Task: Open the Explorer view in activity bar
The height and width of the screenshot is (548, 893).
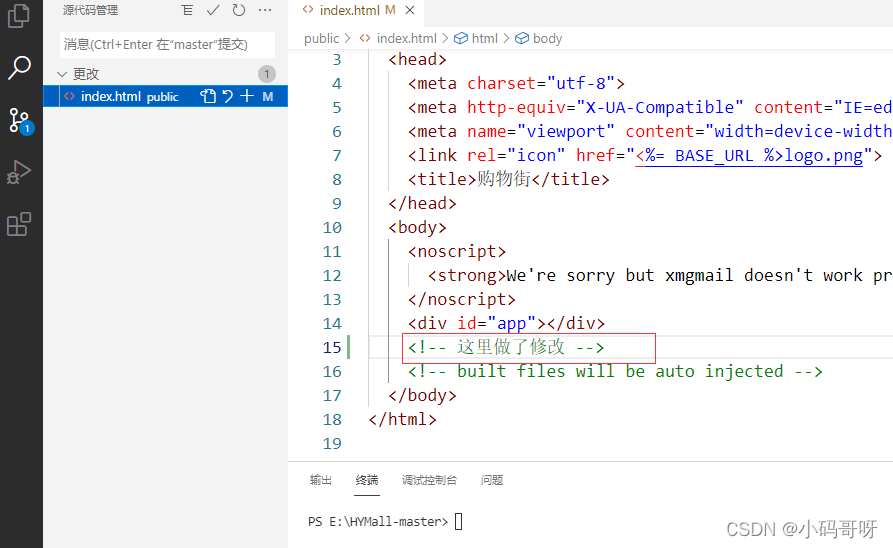Action: coord(19,15)
